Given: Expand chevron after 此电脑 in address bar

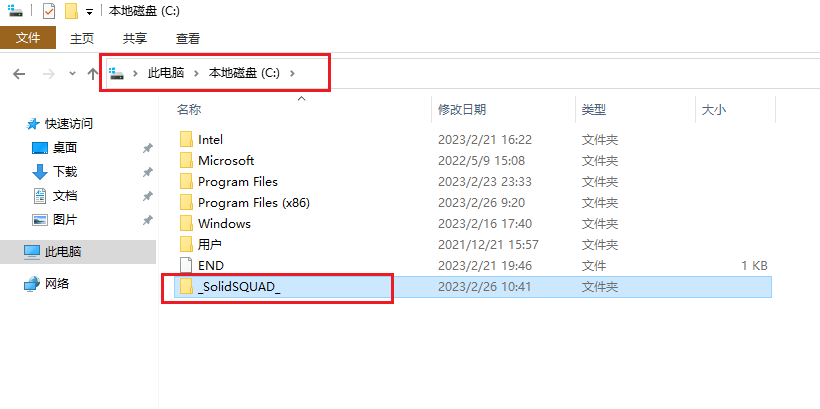Looking at the screenshot, I should click(x=197, y=74).
